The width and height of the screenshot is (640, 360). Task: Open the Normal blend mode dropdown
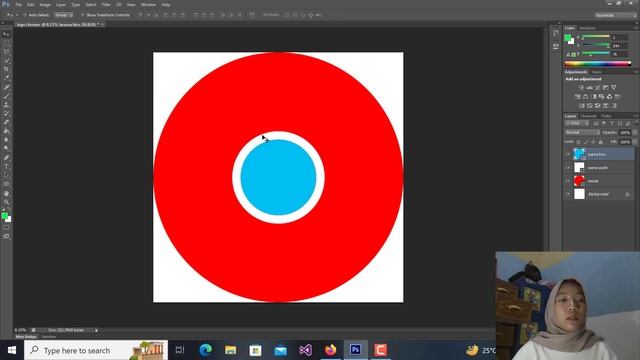(x=582, y=133)
